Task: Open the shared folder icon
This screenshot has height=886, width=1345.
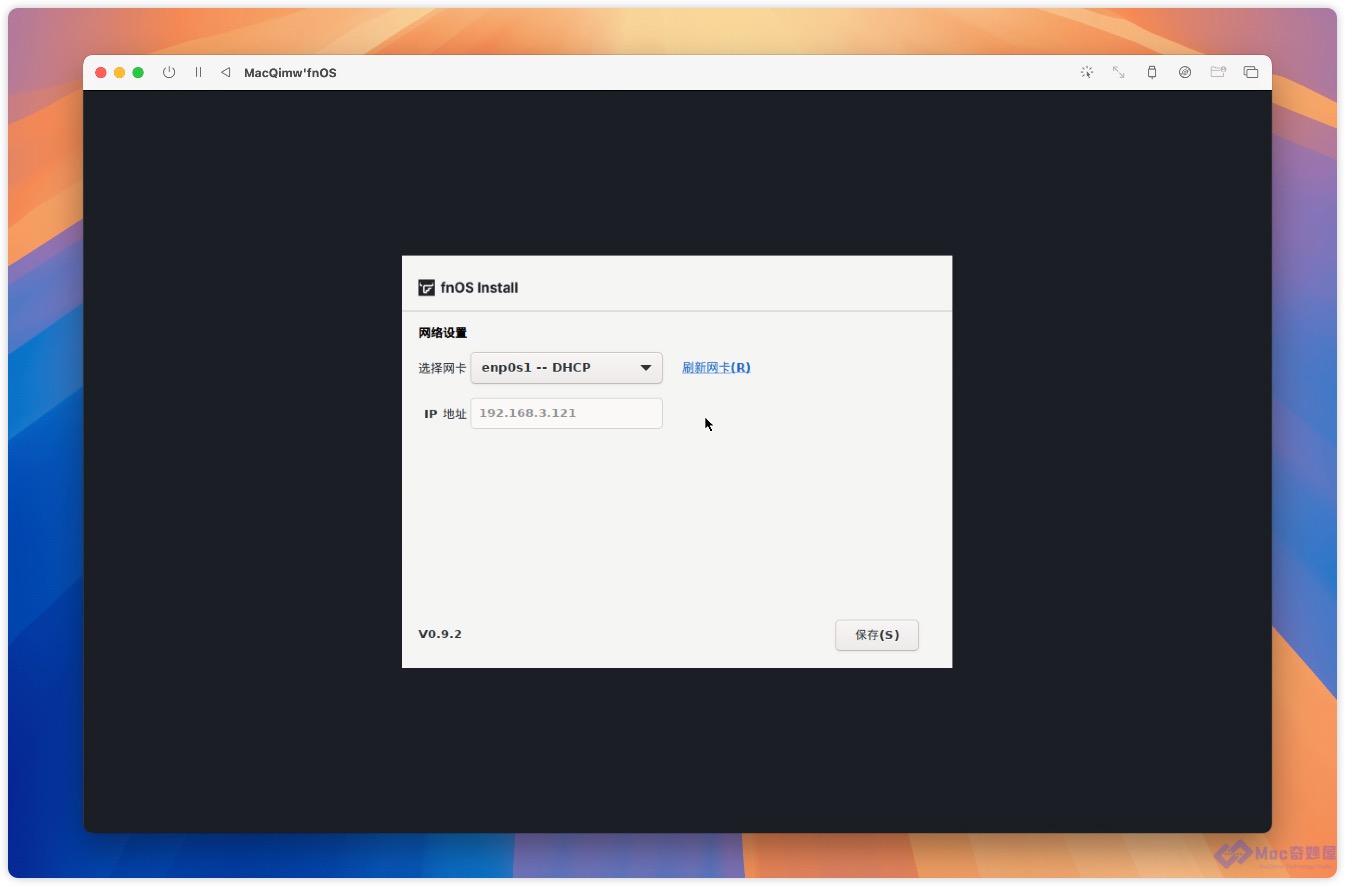Action: tap(1218, 72)
